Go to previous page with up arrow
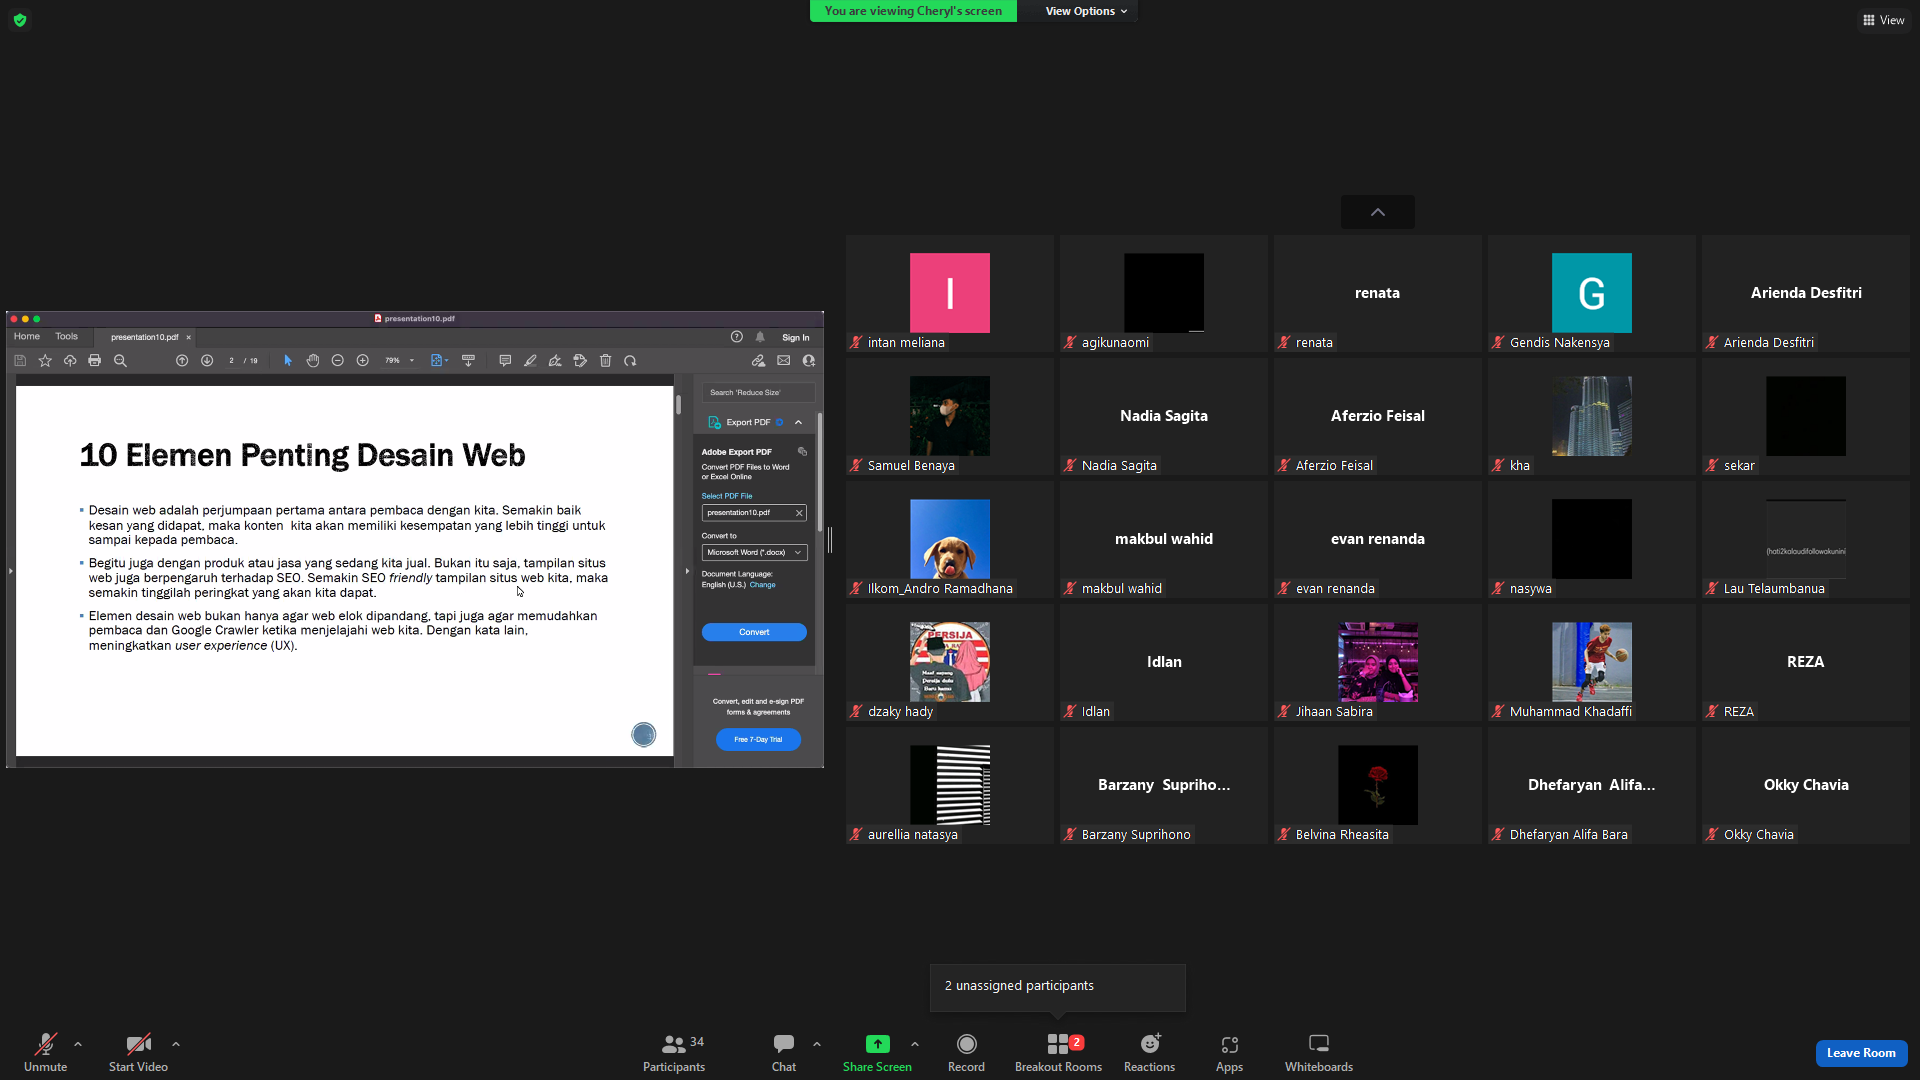 [x=182, y=361]
